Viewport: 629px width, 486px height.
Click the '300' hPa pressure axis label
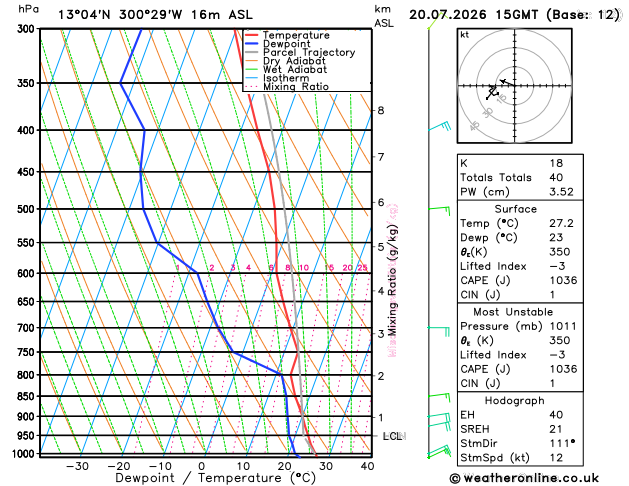(28, 29)
